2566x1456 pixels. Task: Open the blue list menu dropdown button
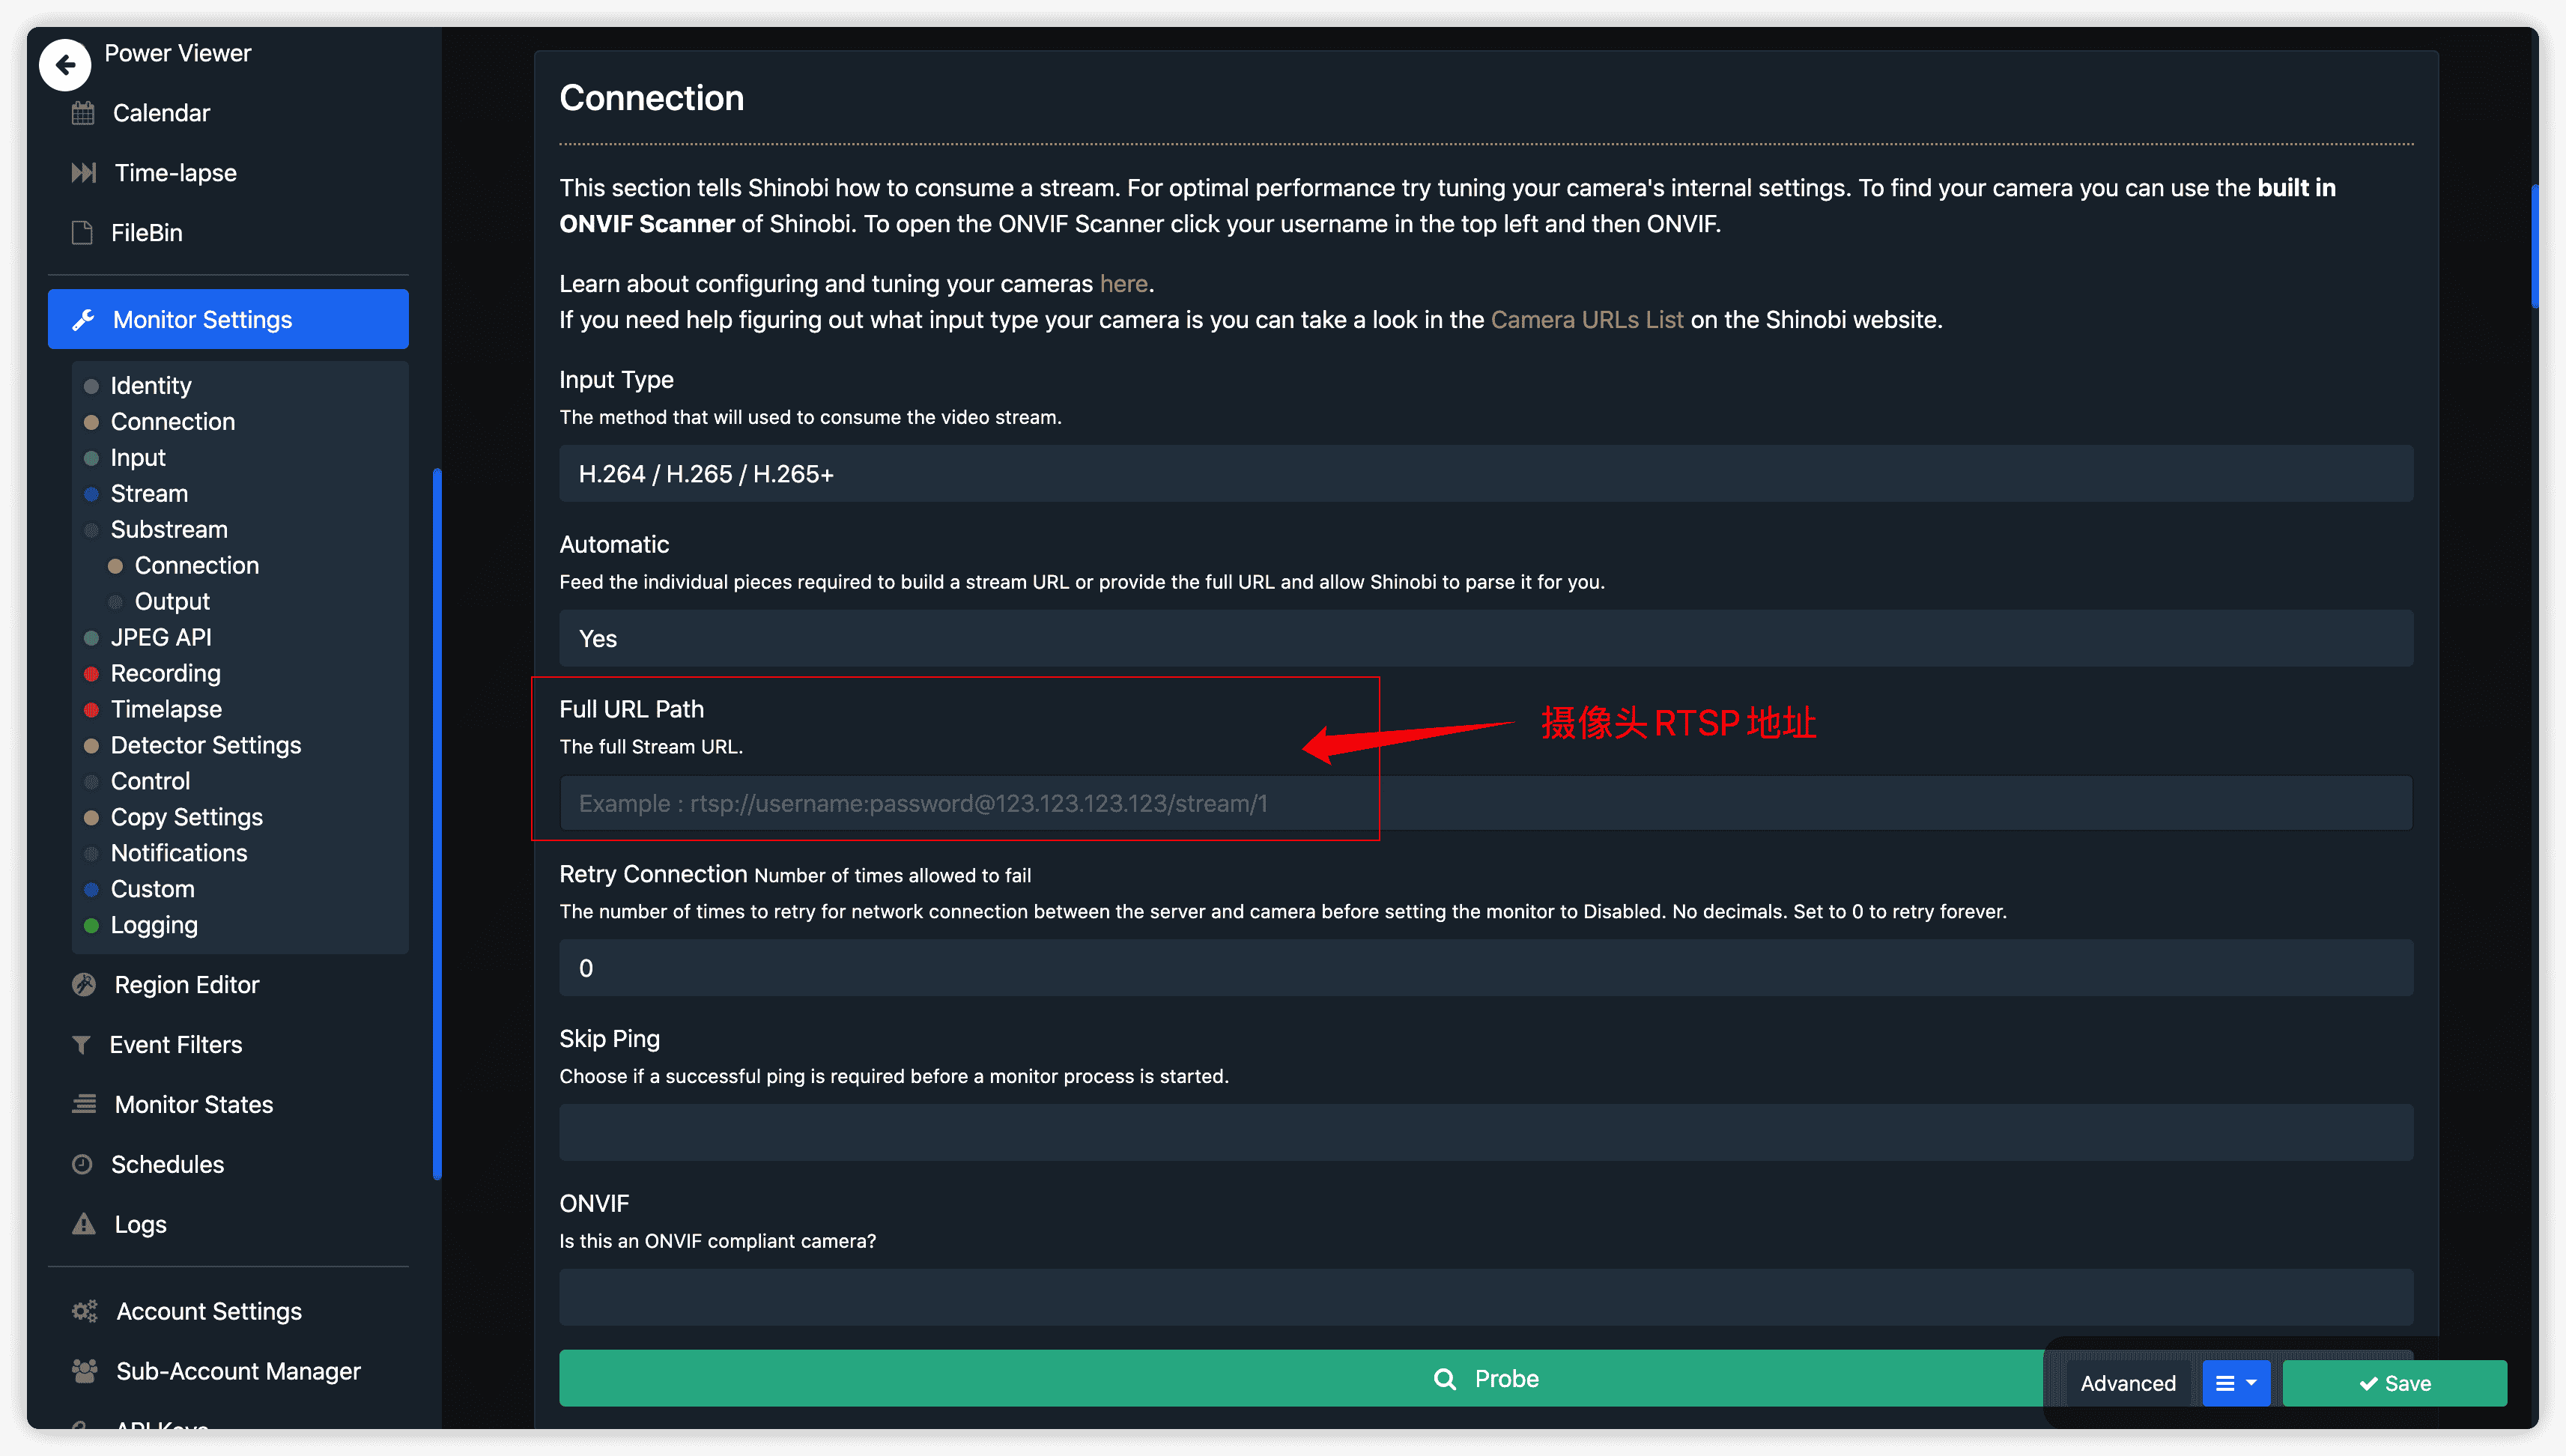pyautogui.click(x=2236, y=1383)
